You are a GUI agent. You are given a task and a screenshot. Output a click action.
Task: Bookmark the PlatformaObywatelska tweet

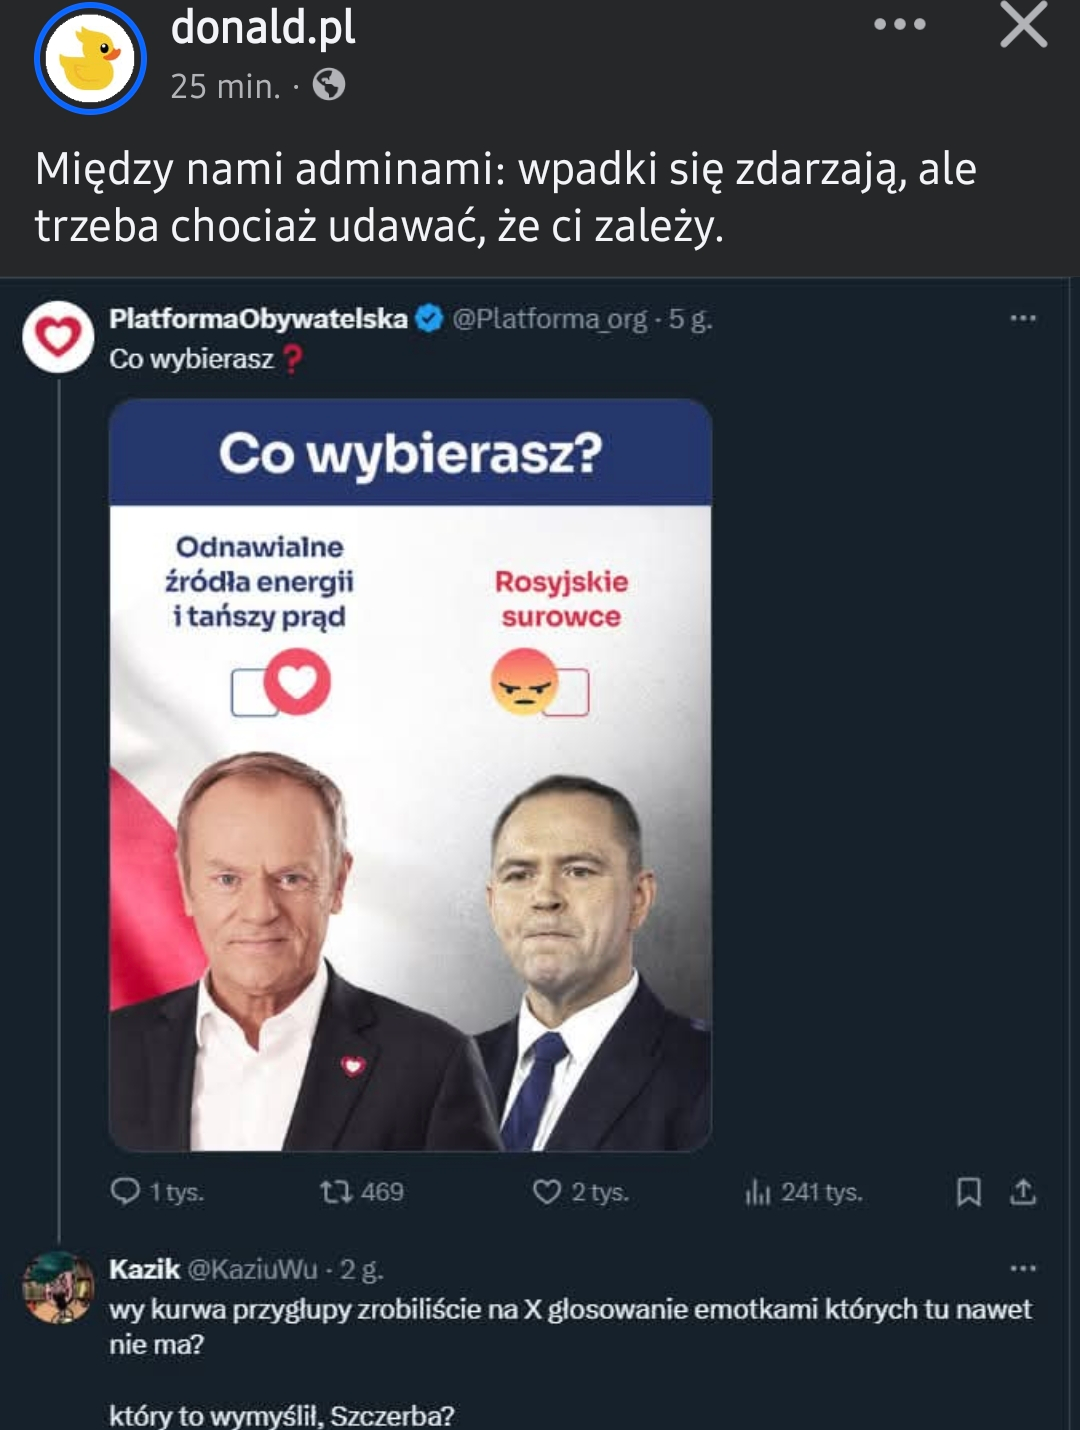pos(968,1192)
